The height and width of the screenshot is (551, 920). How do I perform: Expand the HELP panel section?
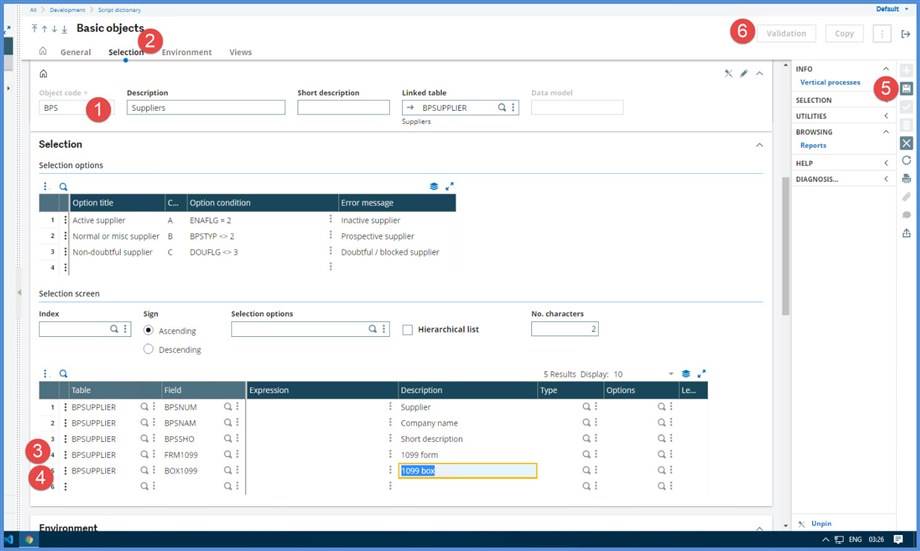coord(886,163)
